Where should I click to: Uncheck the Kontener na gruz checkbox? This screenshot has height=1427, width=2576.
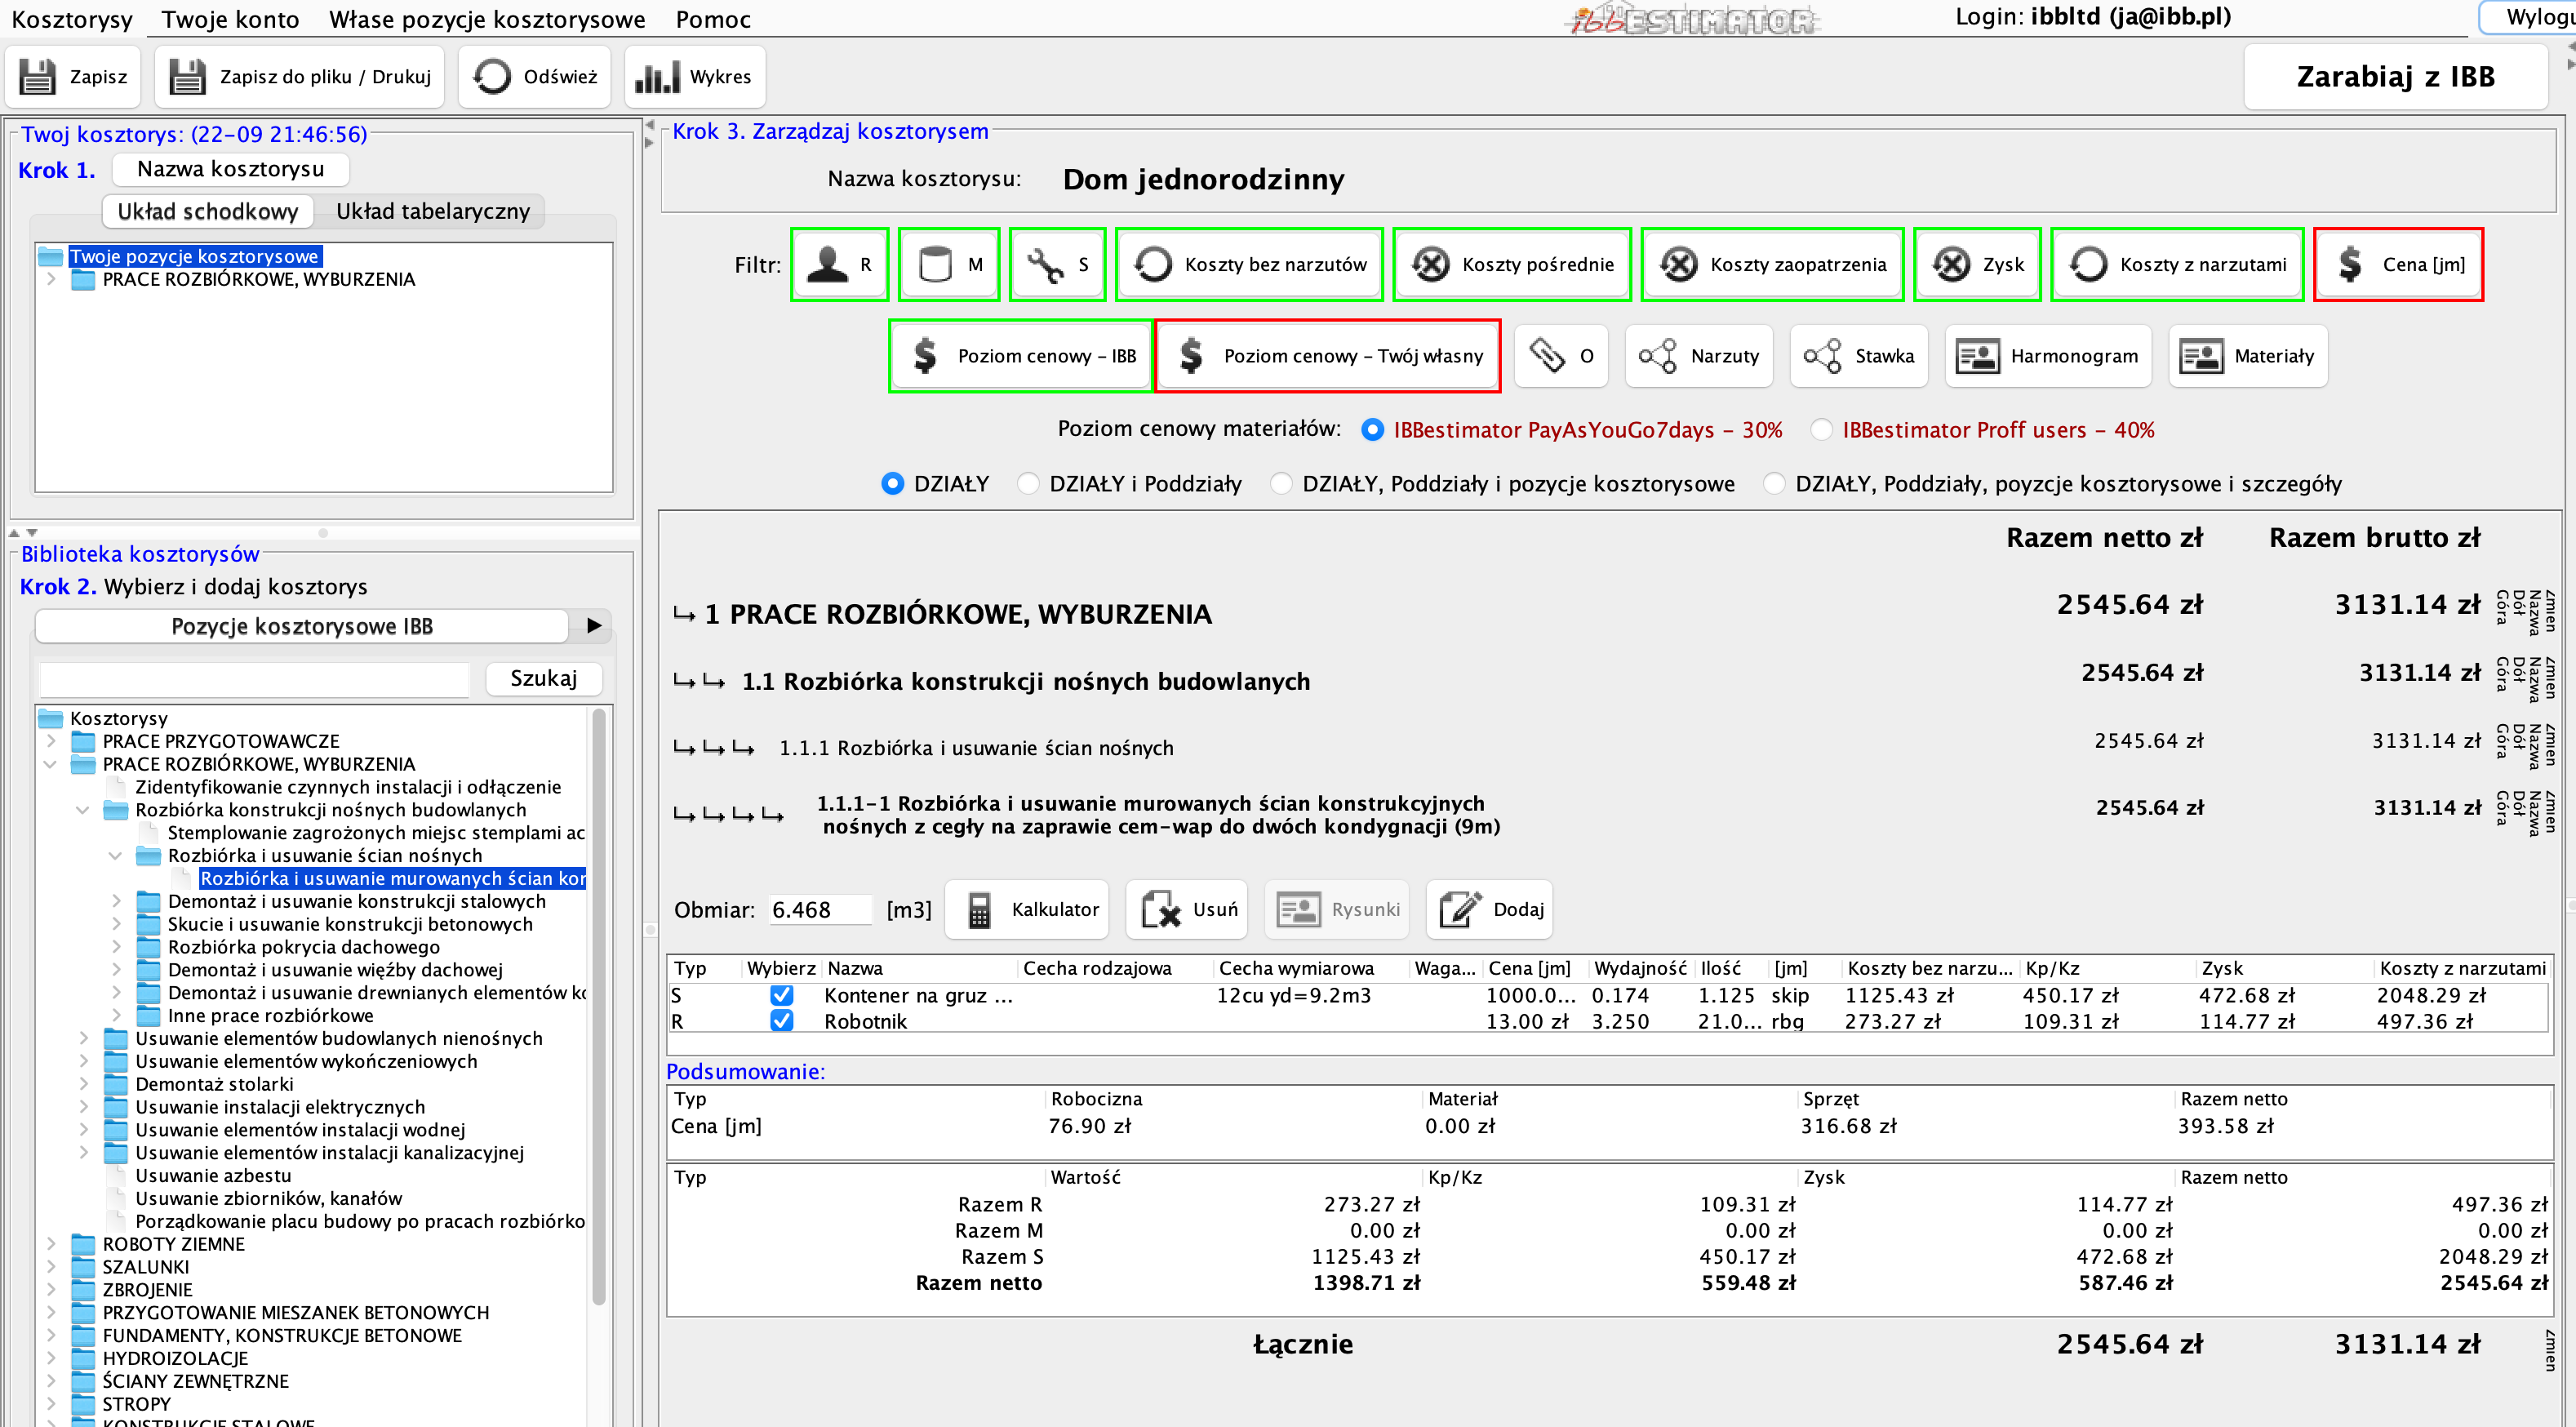pos(782,995)
